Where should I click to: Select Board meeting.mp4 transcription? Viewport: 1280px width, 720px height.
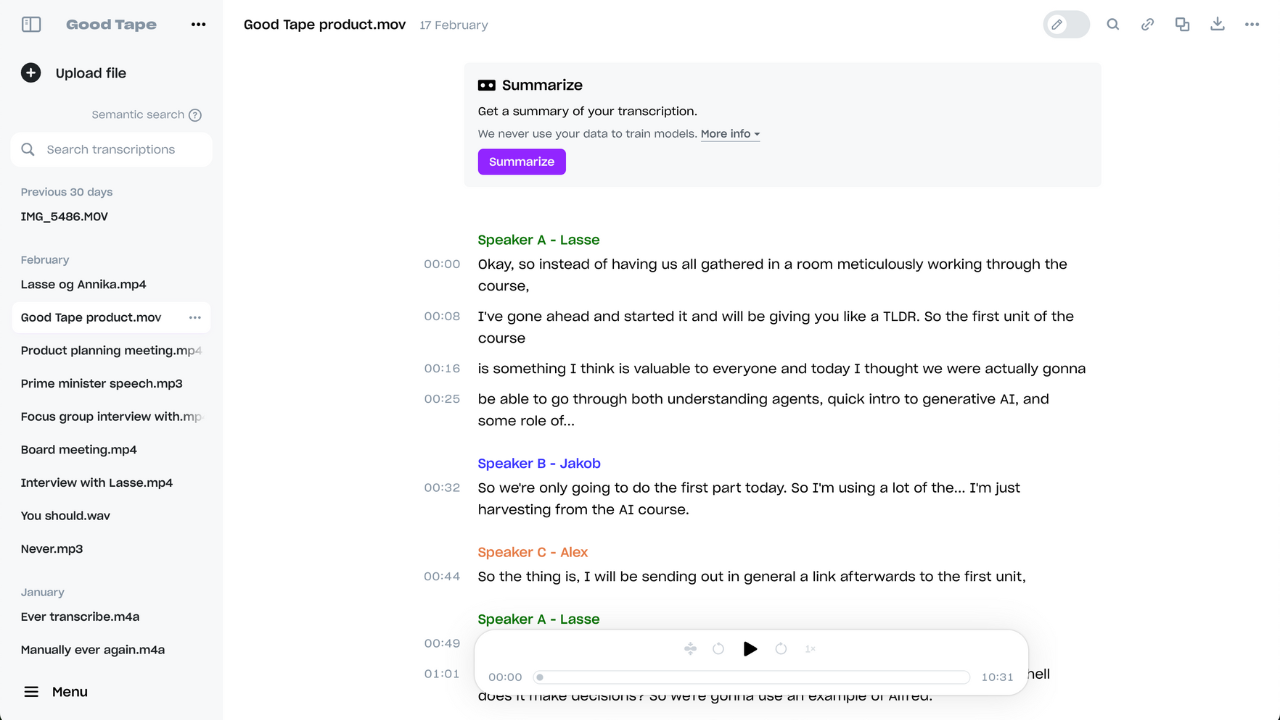[79, 450]
